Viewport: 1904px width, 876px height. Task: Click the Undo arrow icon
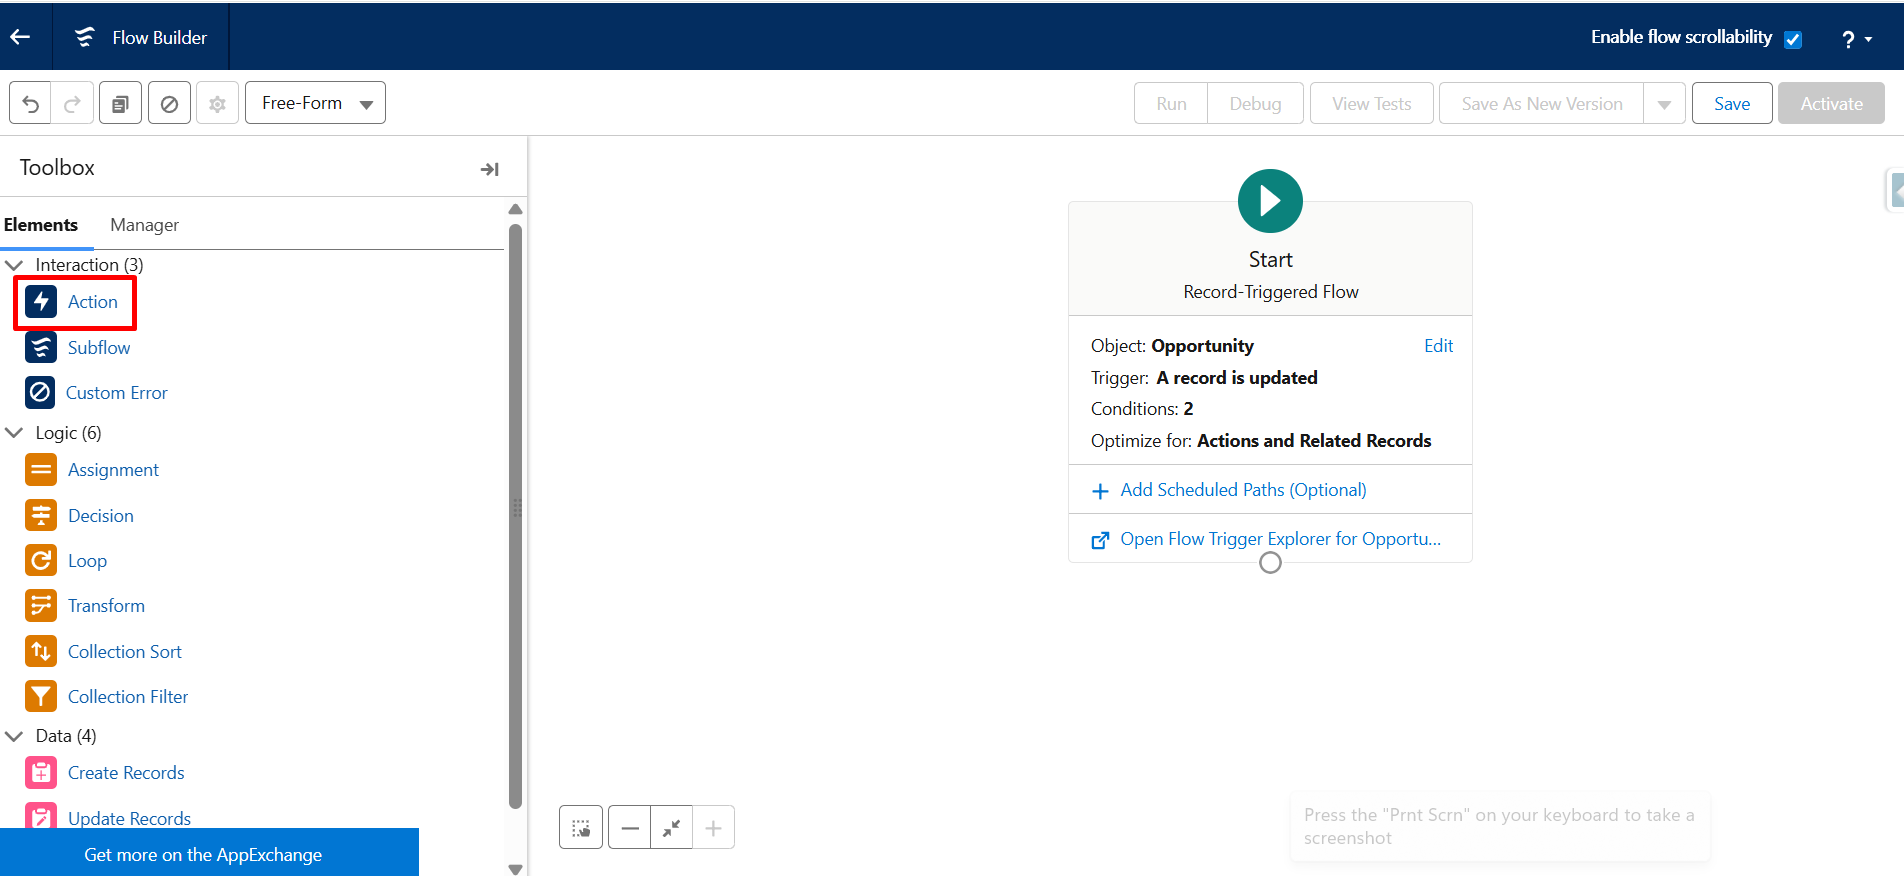coord(30,104)
